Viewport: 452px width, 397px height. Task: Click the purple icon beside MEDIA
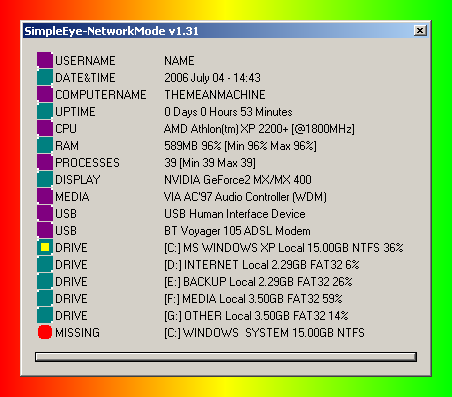click(45, 196)
